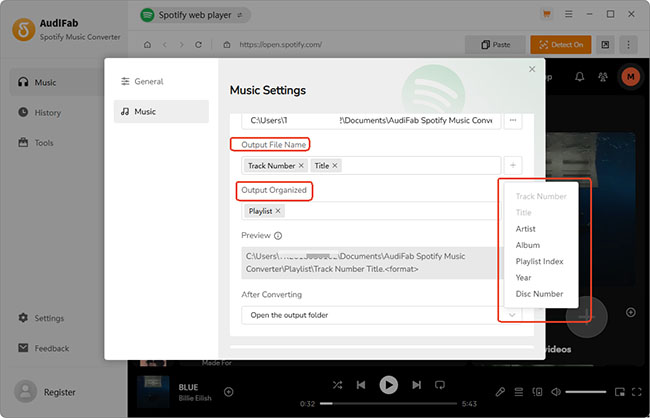The image size is (650, 418).
Task: Open the shopping cart icon in title bar
Action: (547, 14)
